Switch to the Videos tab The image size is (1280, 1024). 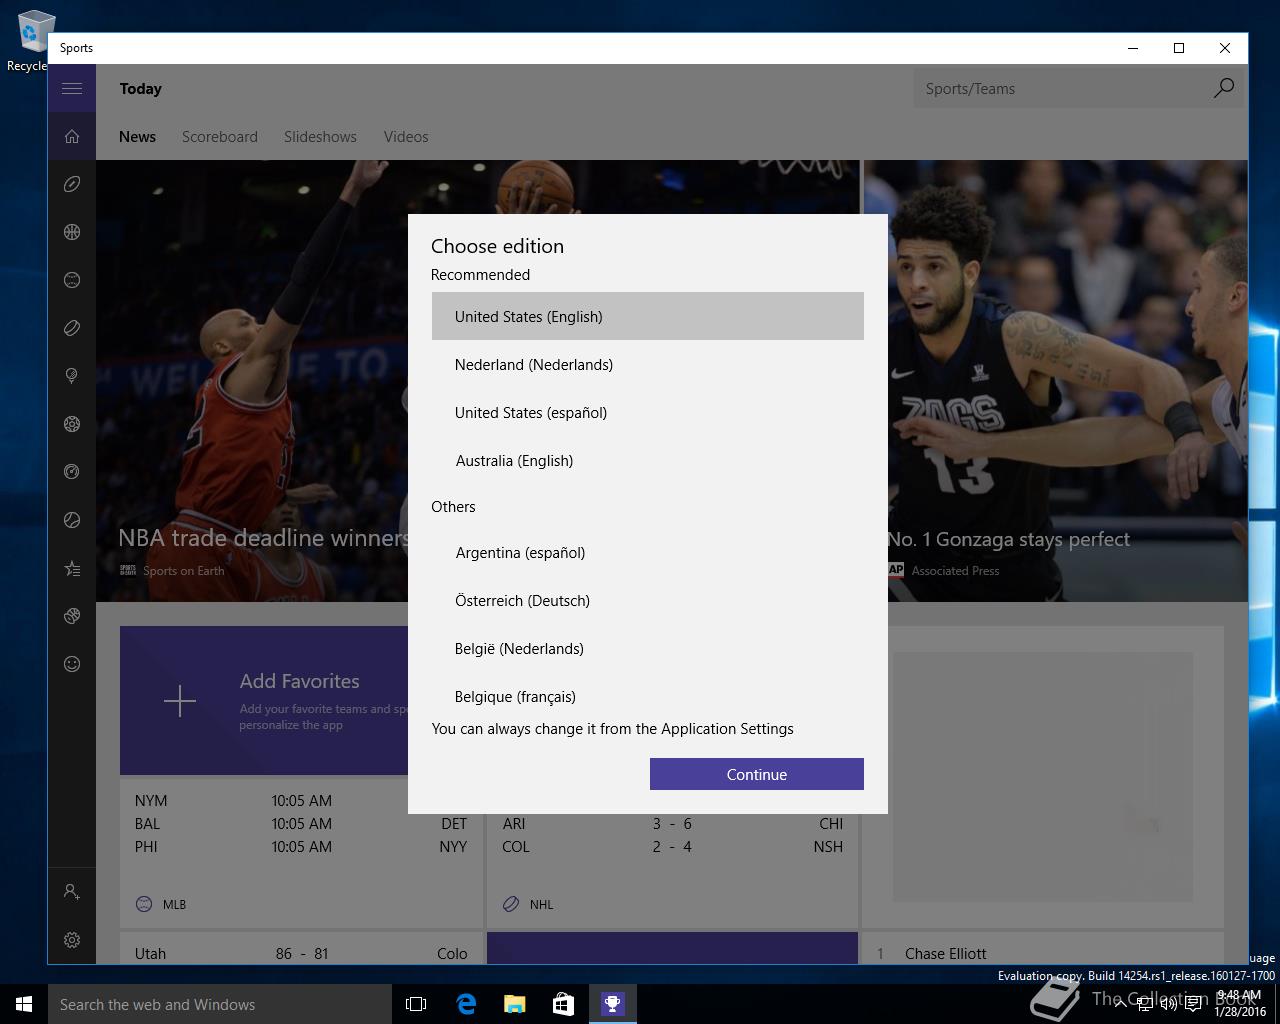pos(406,137)
